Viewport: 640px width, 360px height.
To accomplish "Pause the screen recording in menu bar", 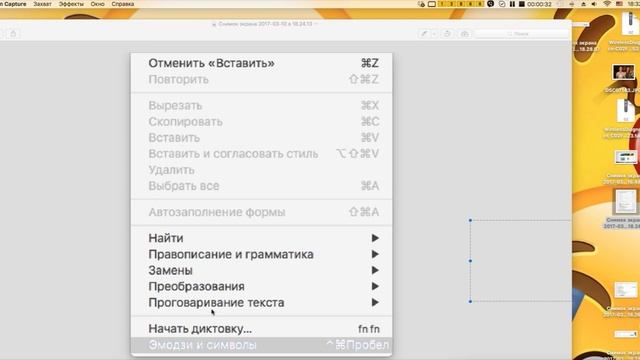I will (512, 4).
